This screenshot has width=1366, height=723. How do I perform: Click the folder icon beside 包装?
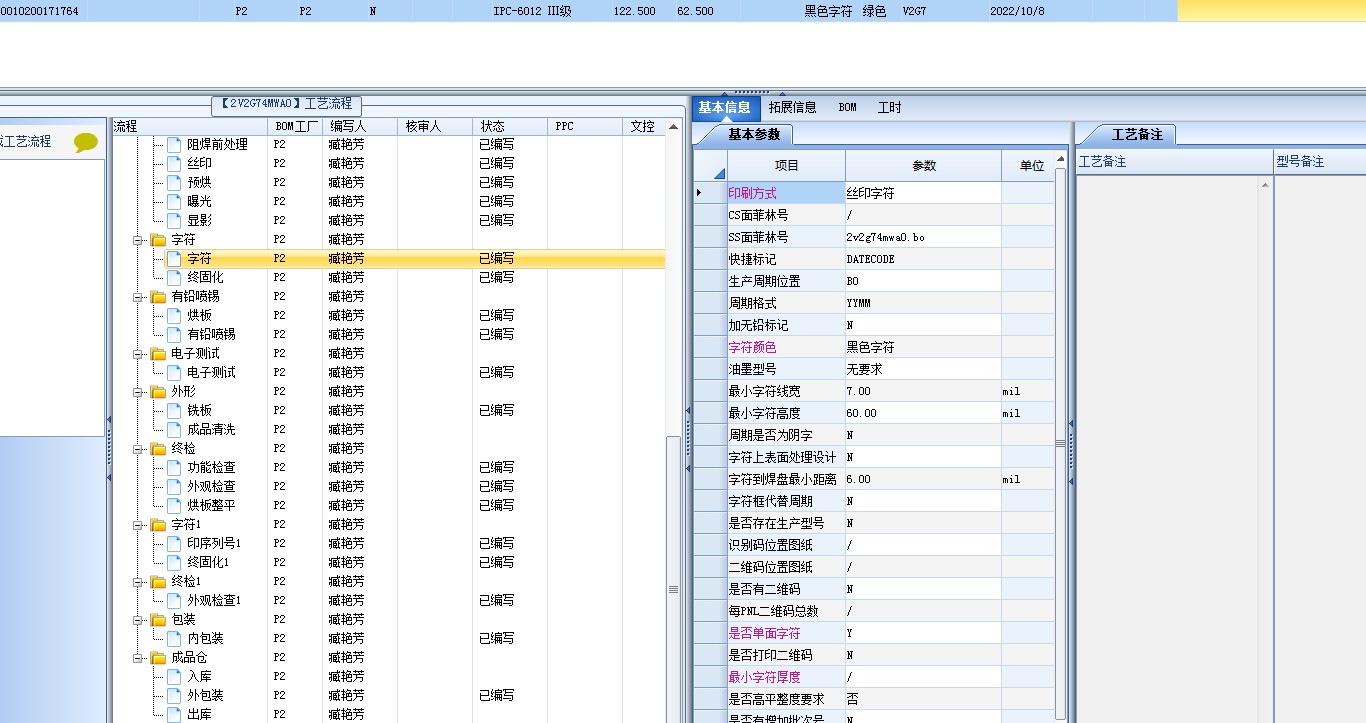tap(158, 619)
